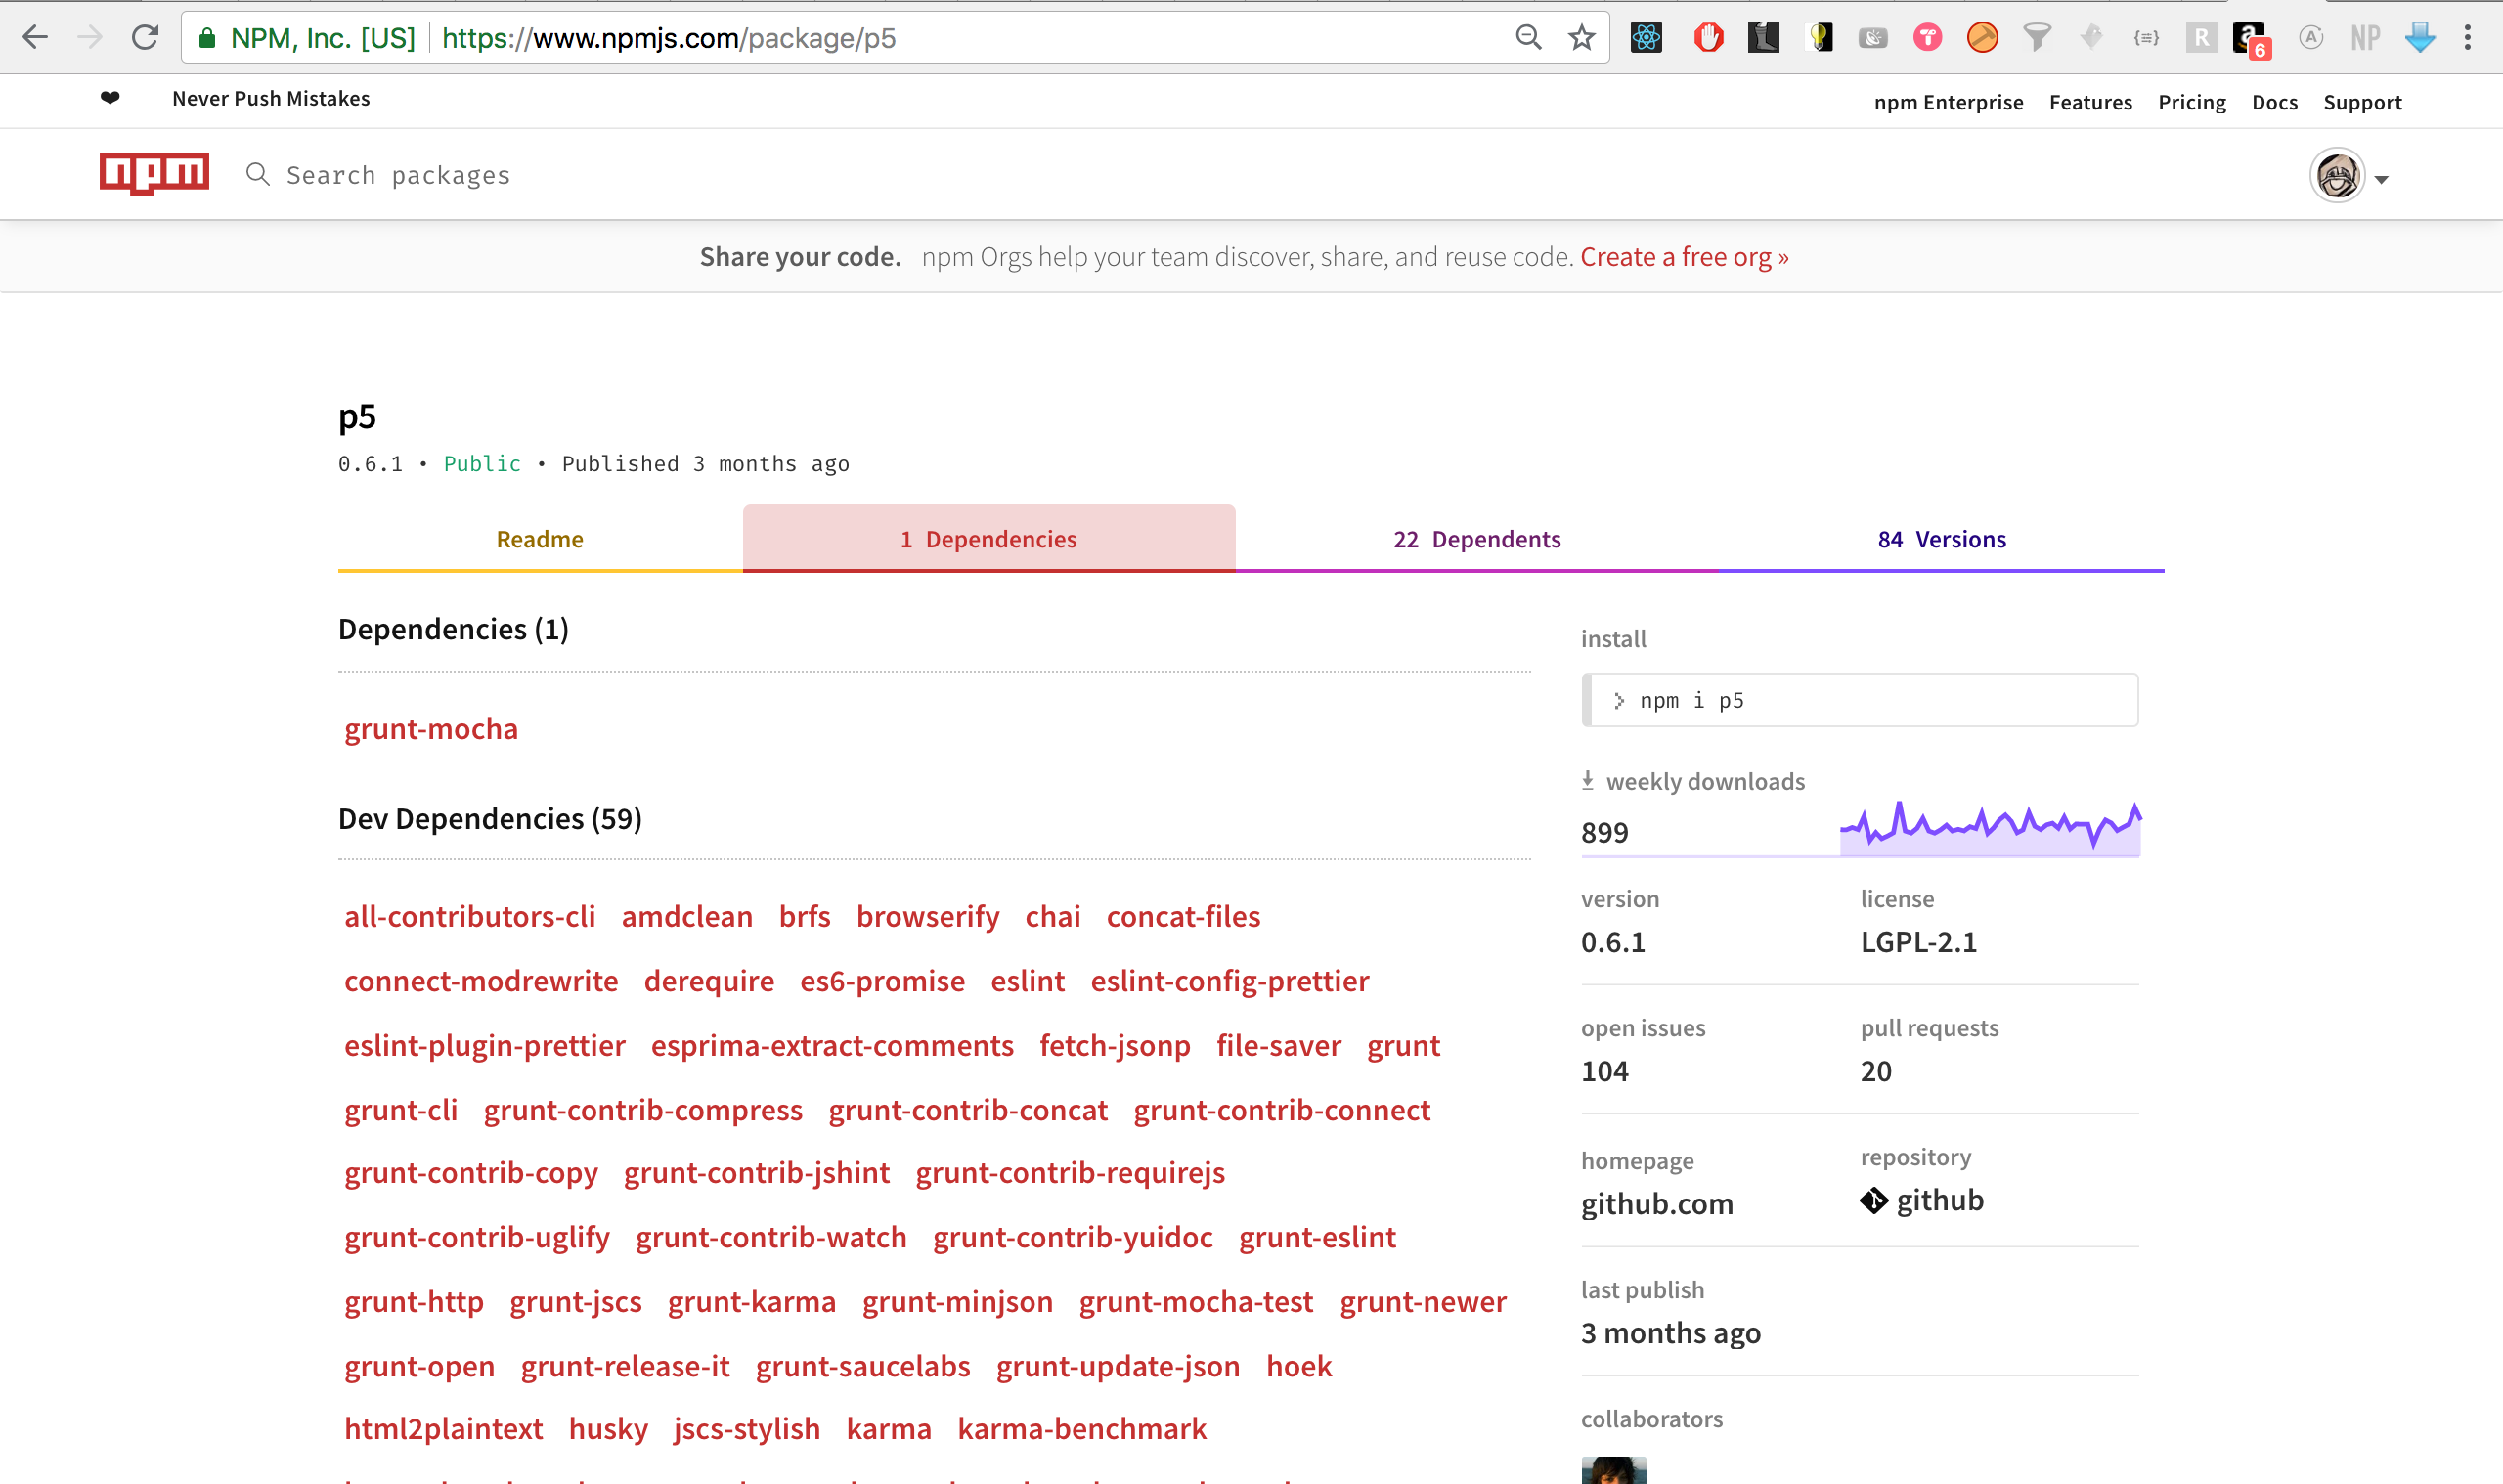Click the gray funnel filter extension
Screen dimensions: 2503x1484
(x=2037, y=38)
